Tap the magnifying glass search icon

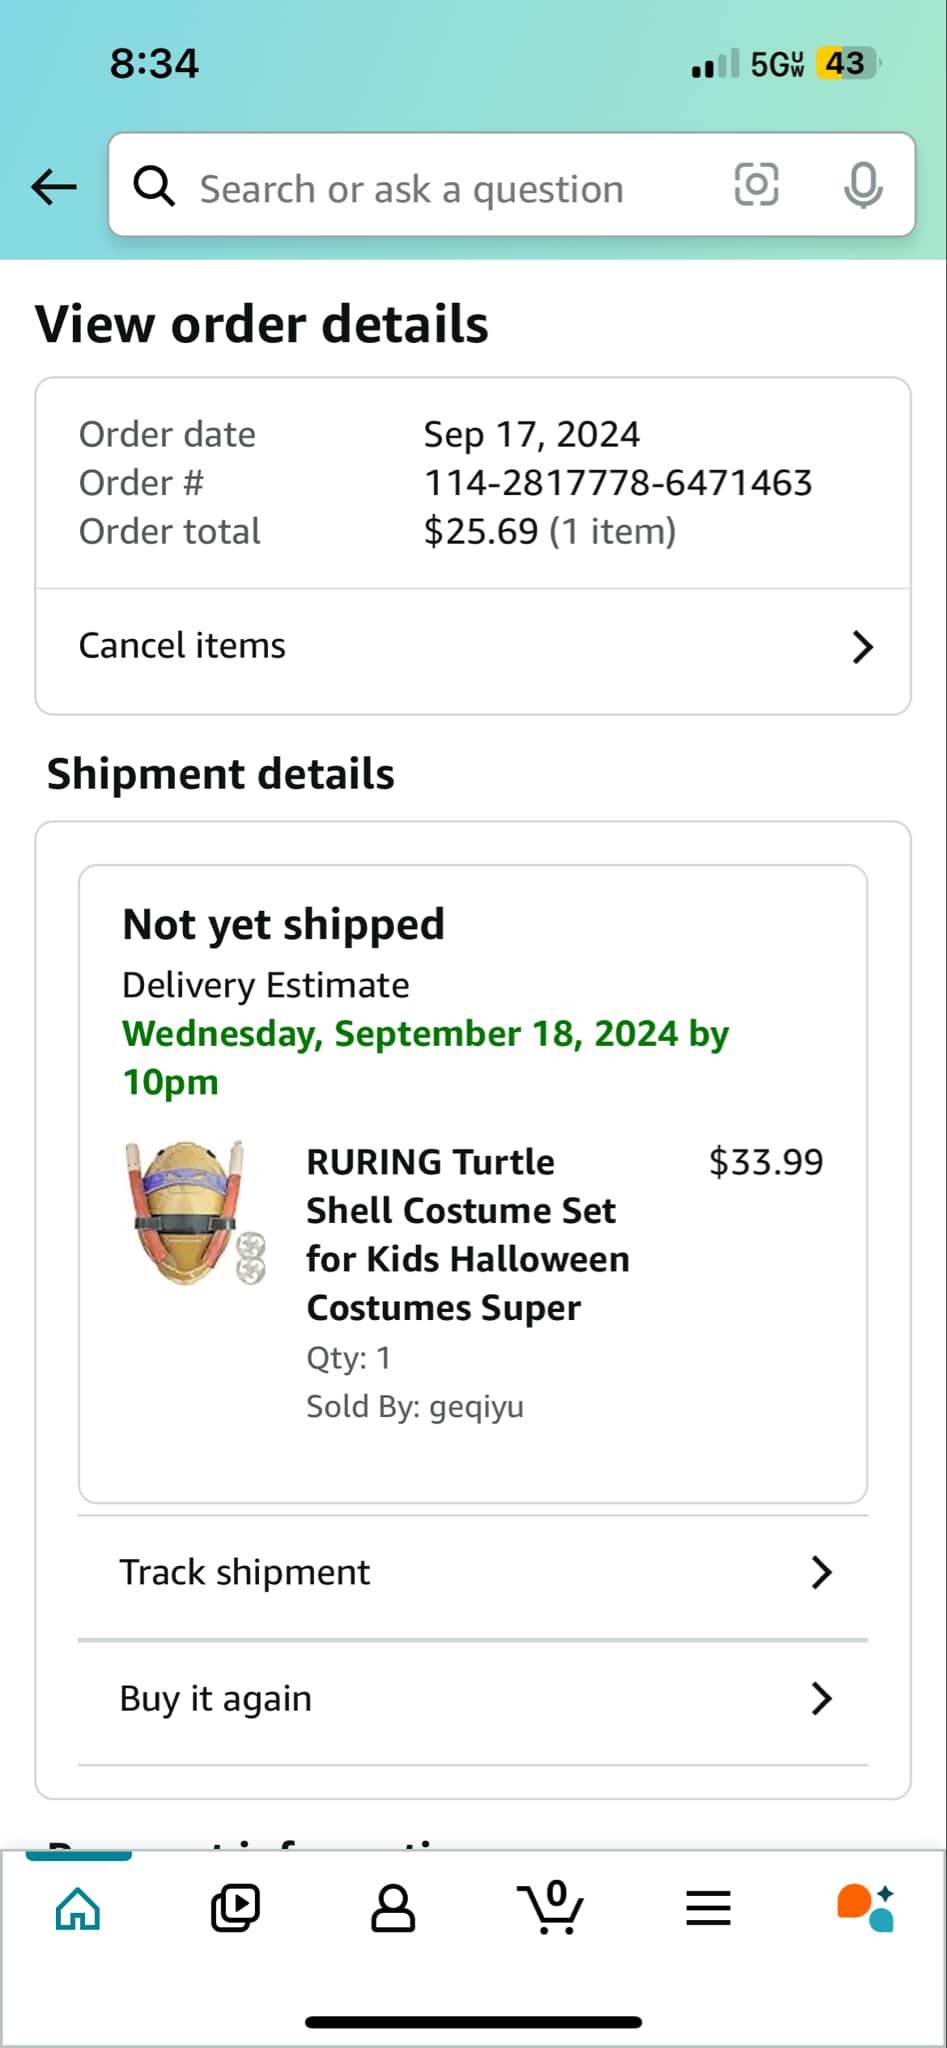[x=154, y=186]
